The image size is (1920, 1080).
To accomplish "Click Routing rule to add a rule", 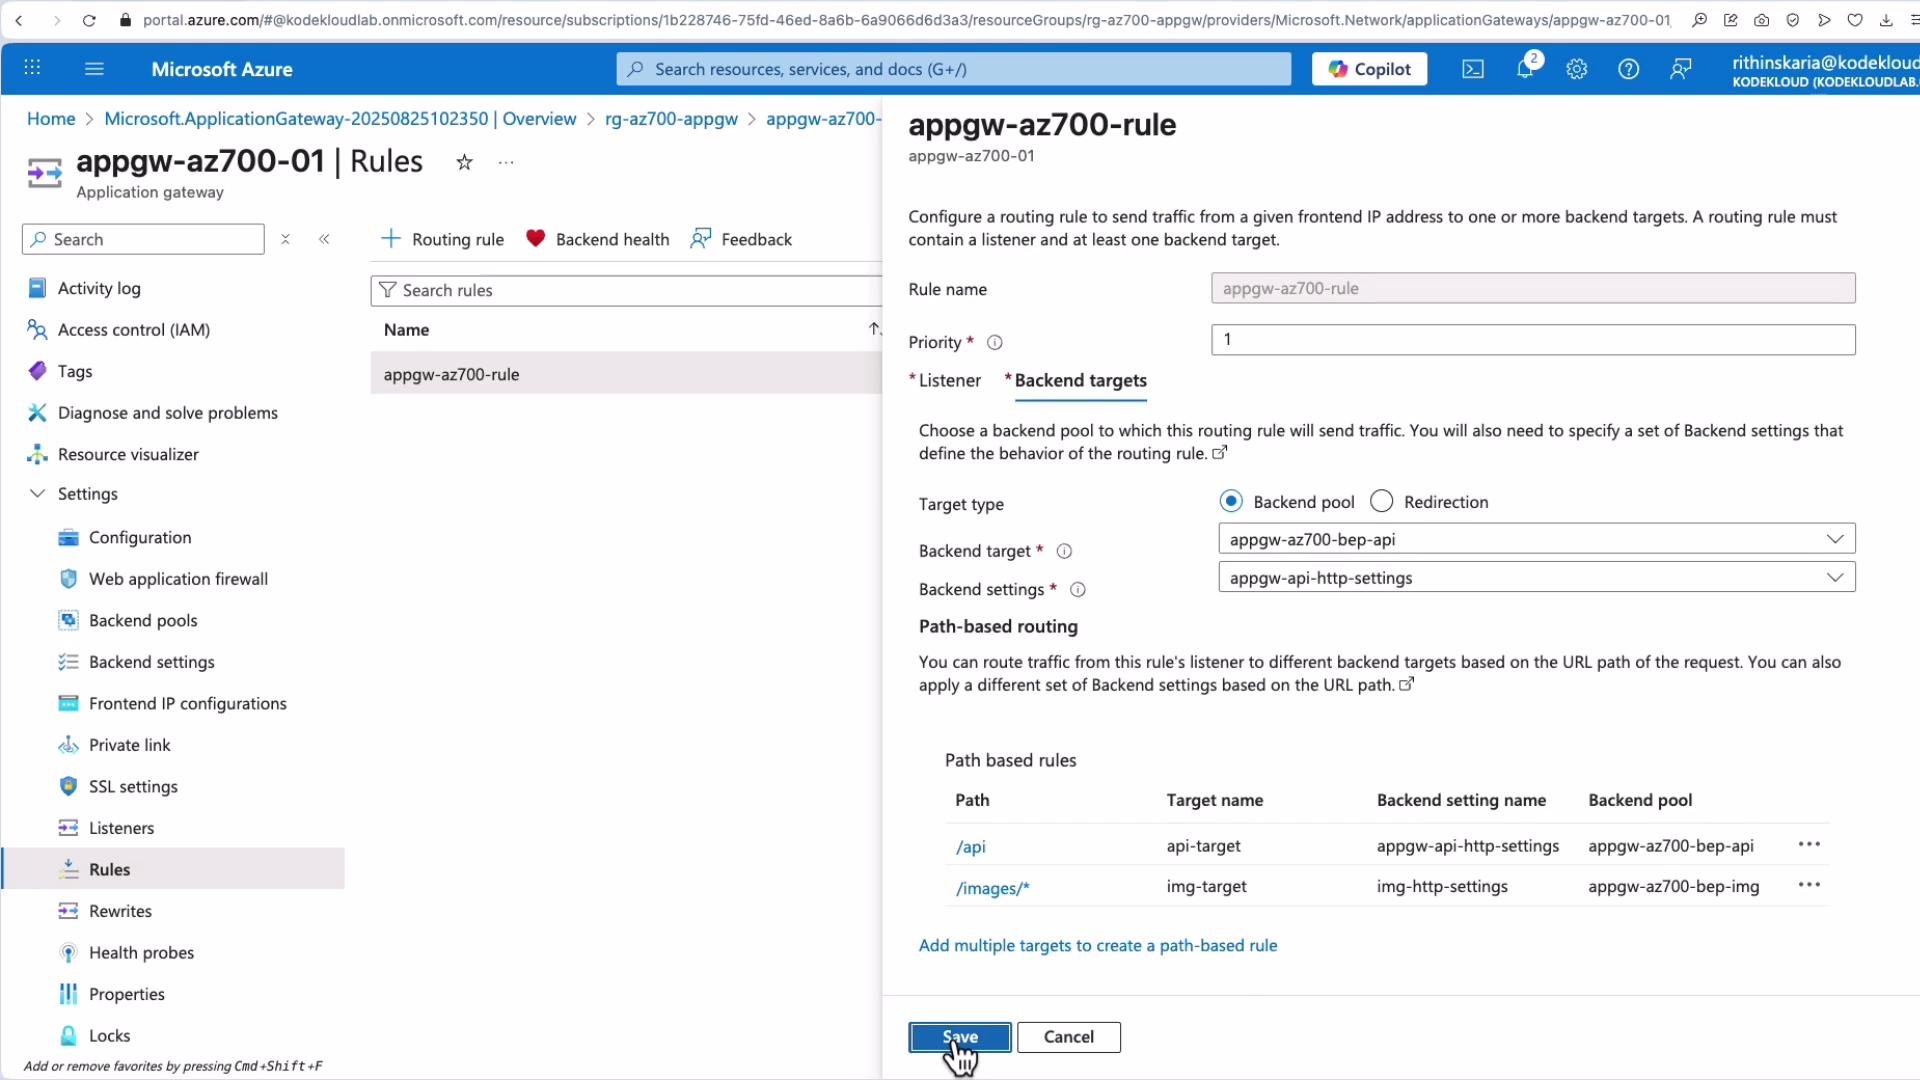I will [x=443, y=239].
